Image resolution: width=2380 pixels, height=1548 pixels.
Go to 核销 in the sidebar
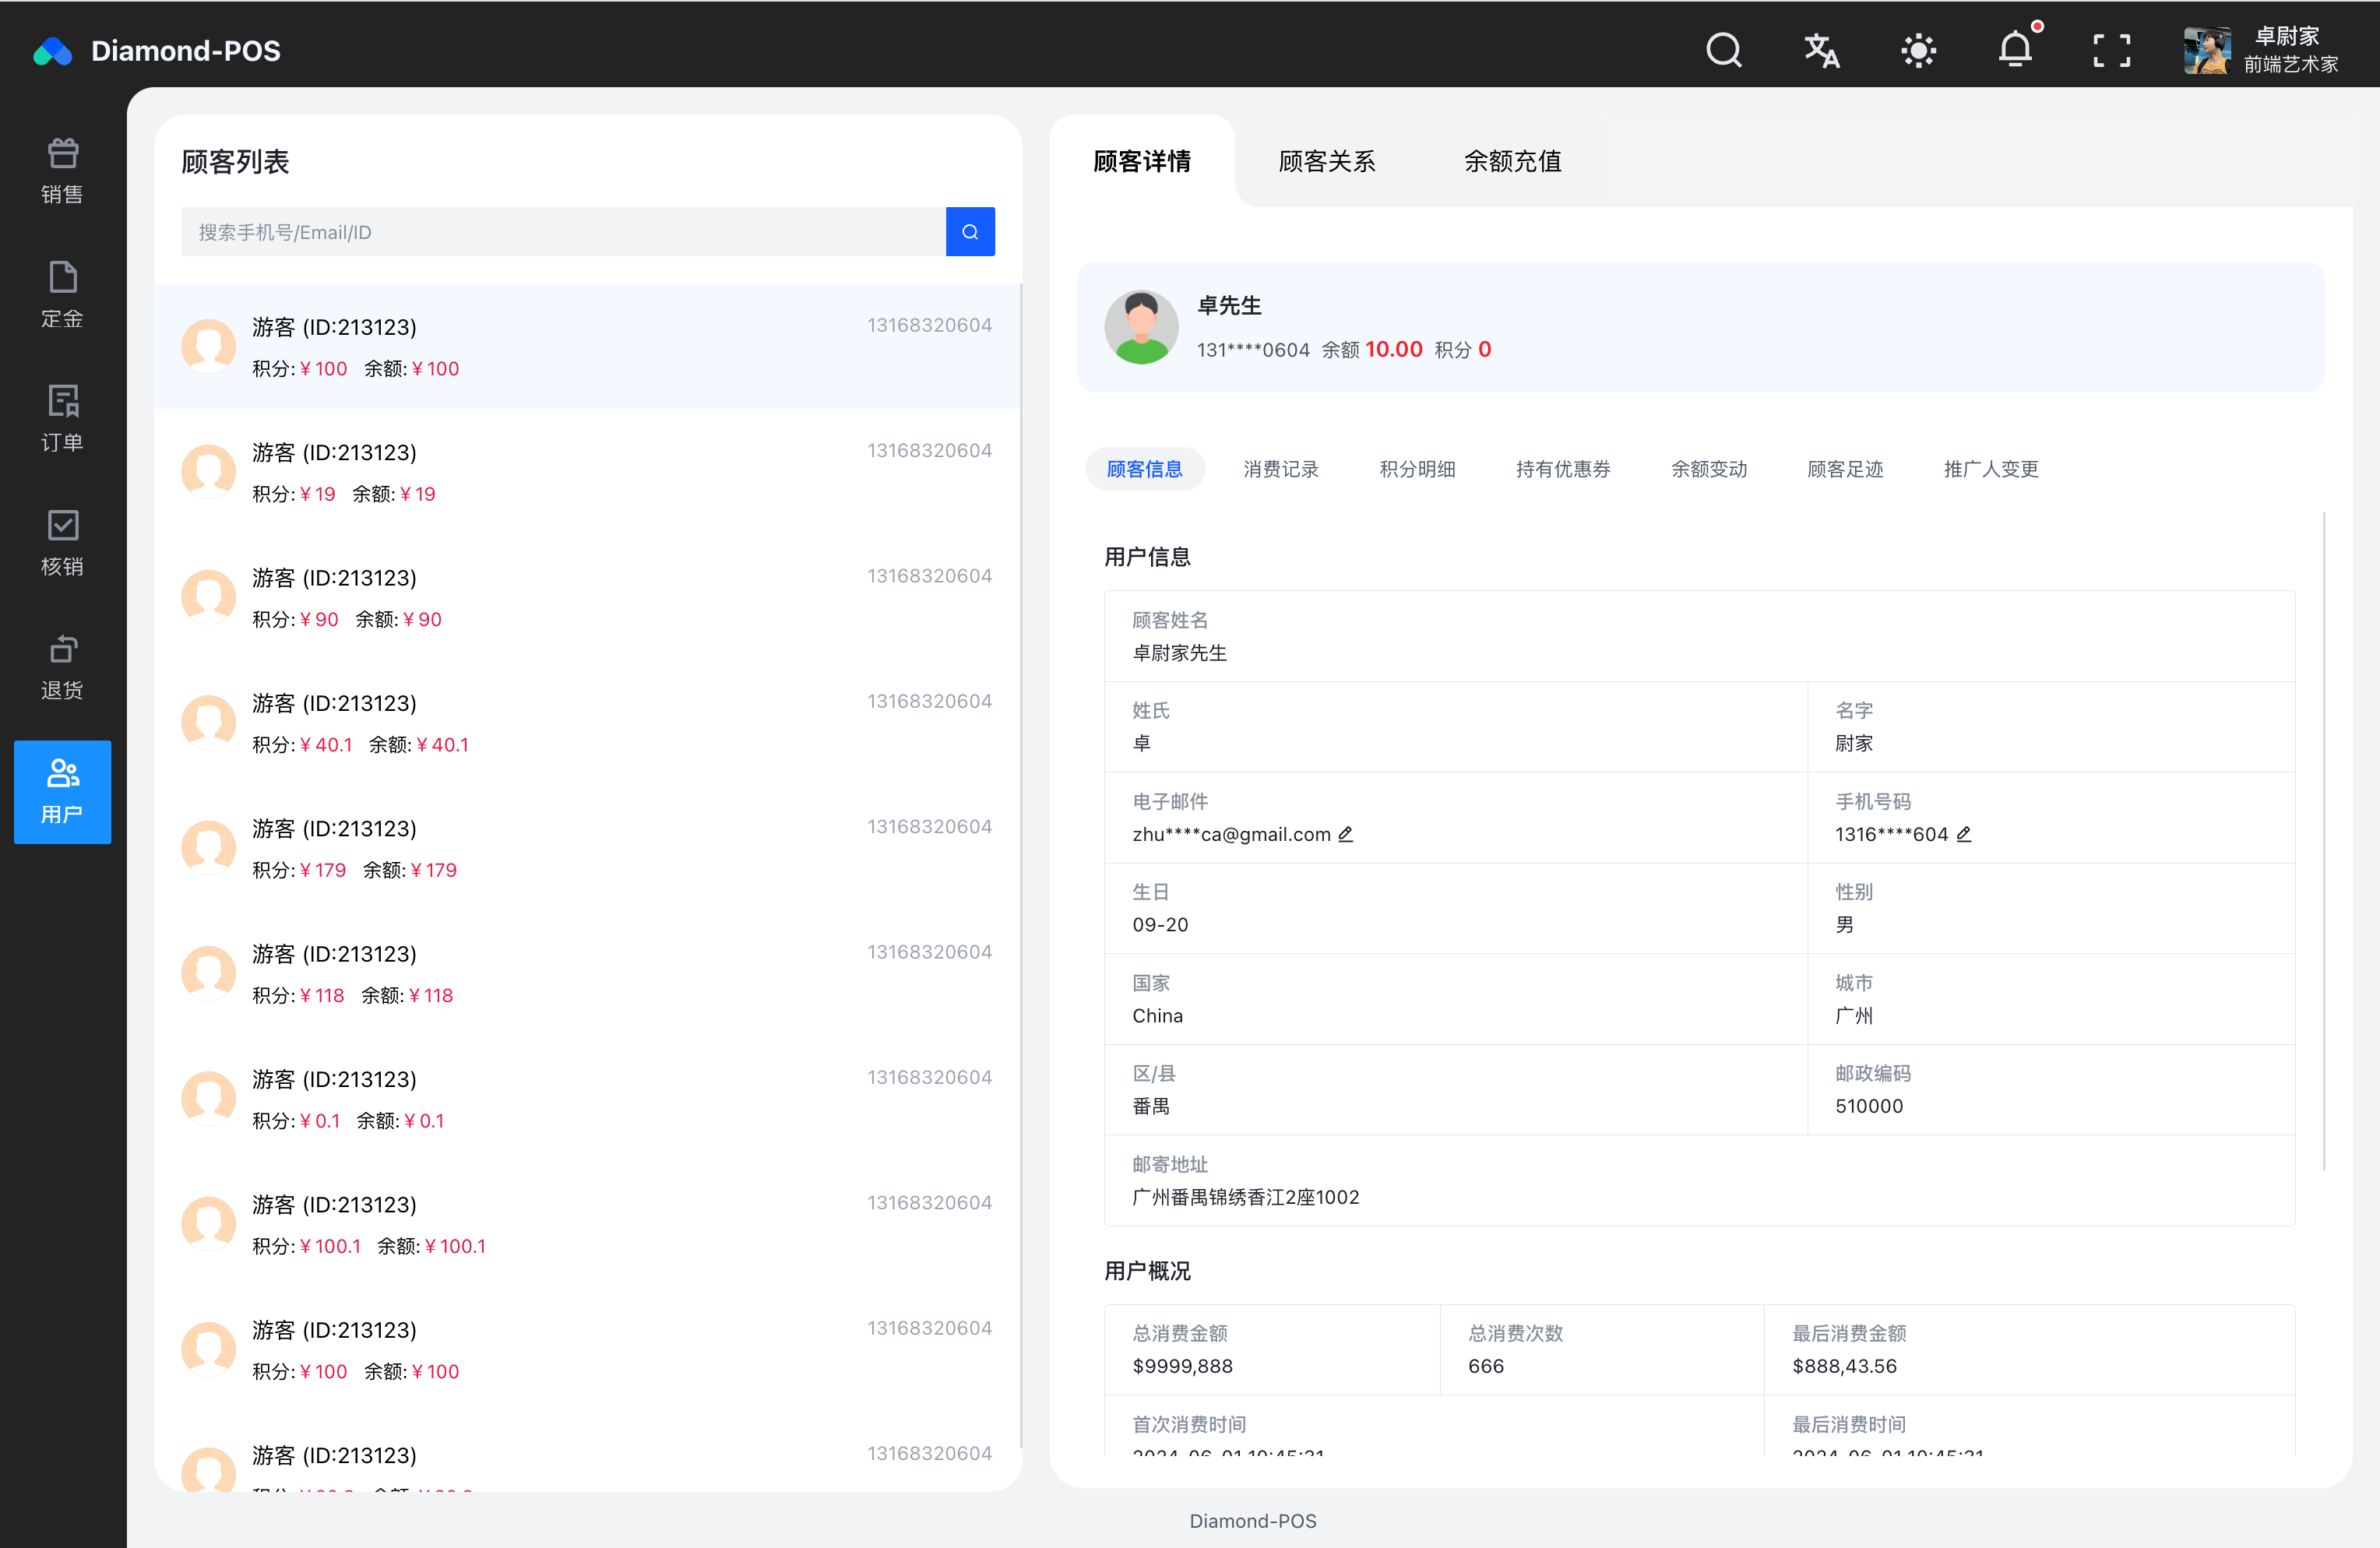point(62,544)
